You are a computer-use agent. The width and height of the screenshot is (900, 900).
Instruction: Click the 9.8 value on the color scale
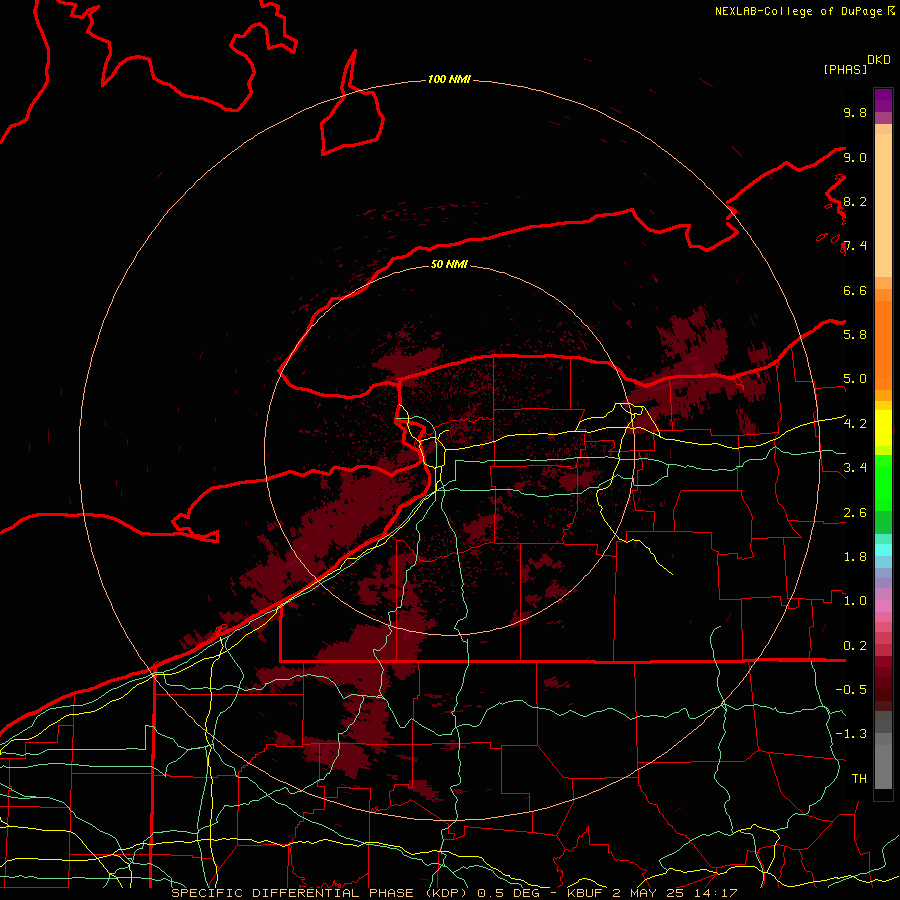pos(855,112)
